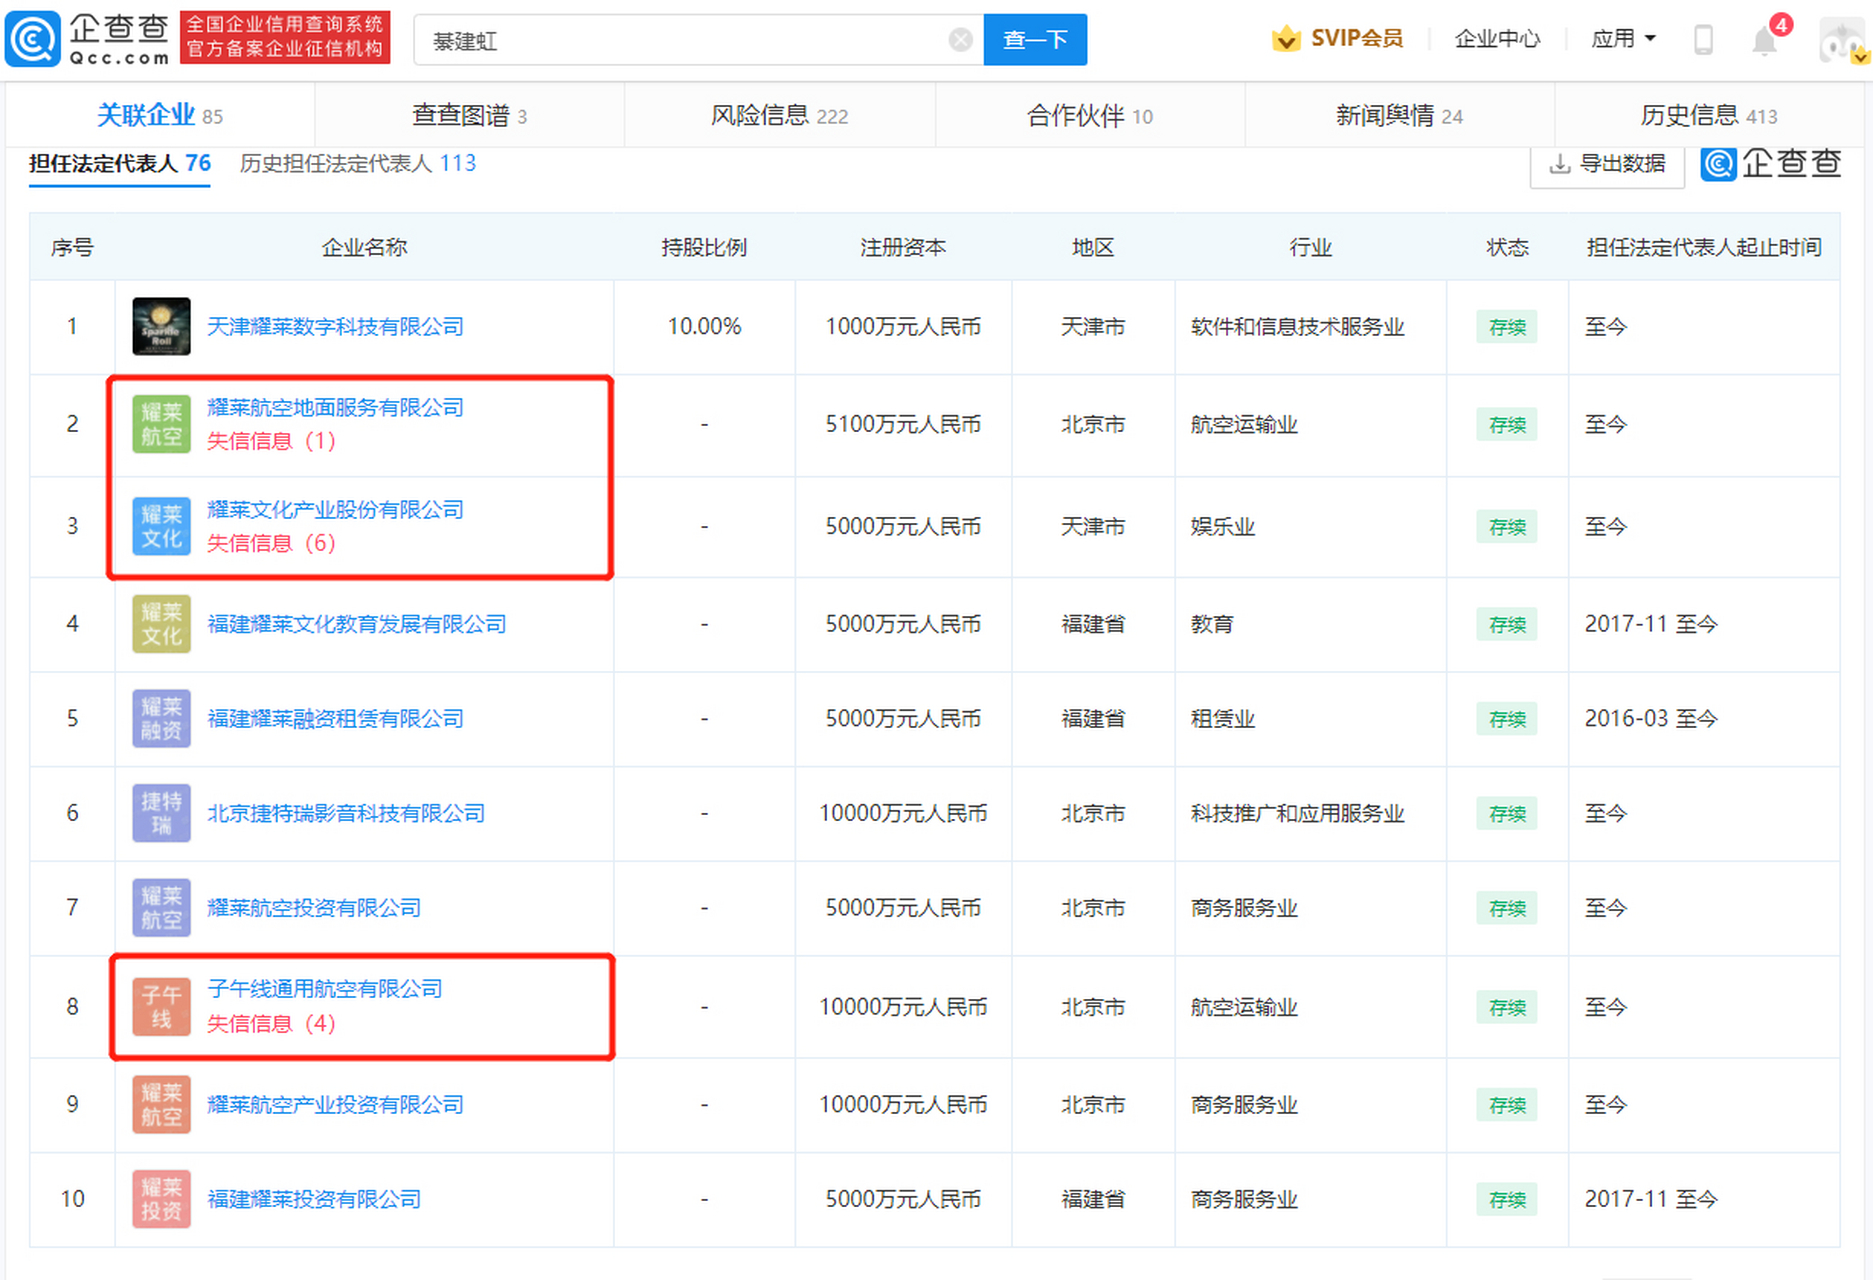Click the blue 耀莱文化 logo in row 3
The width and height of the screenshot is (1873, 1280).
pos(161,526)
